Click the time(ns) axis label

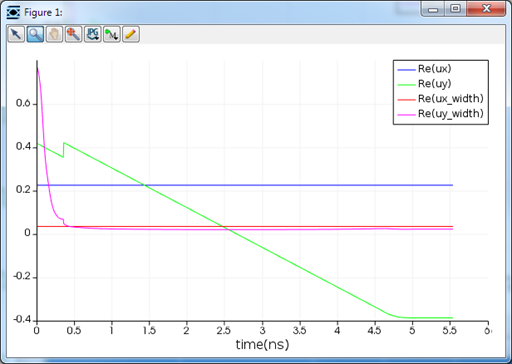pyautogui.click(x=262, y=345)
